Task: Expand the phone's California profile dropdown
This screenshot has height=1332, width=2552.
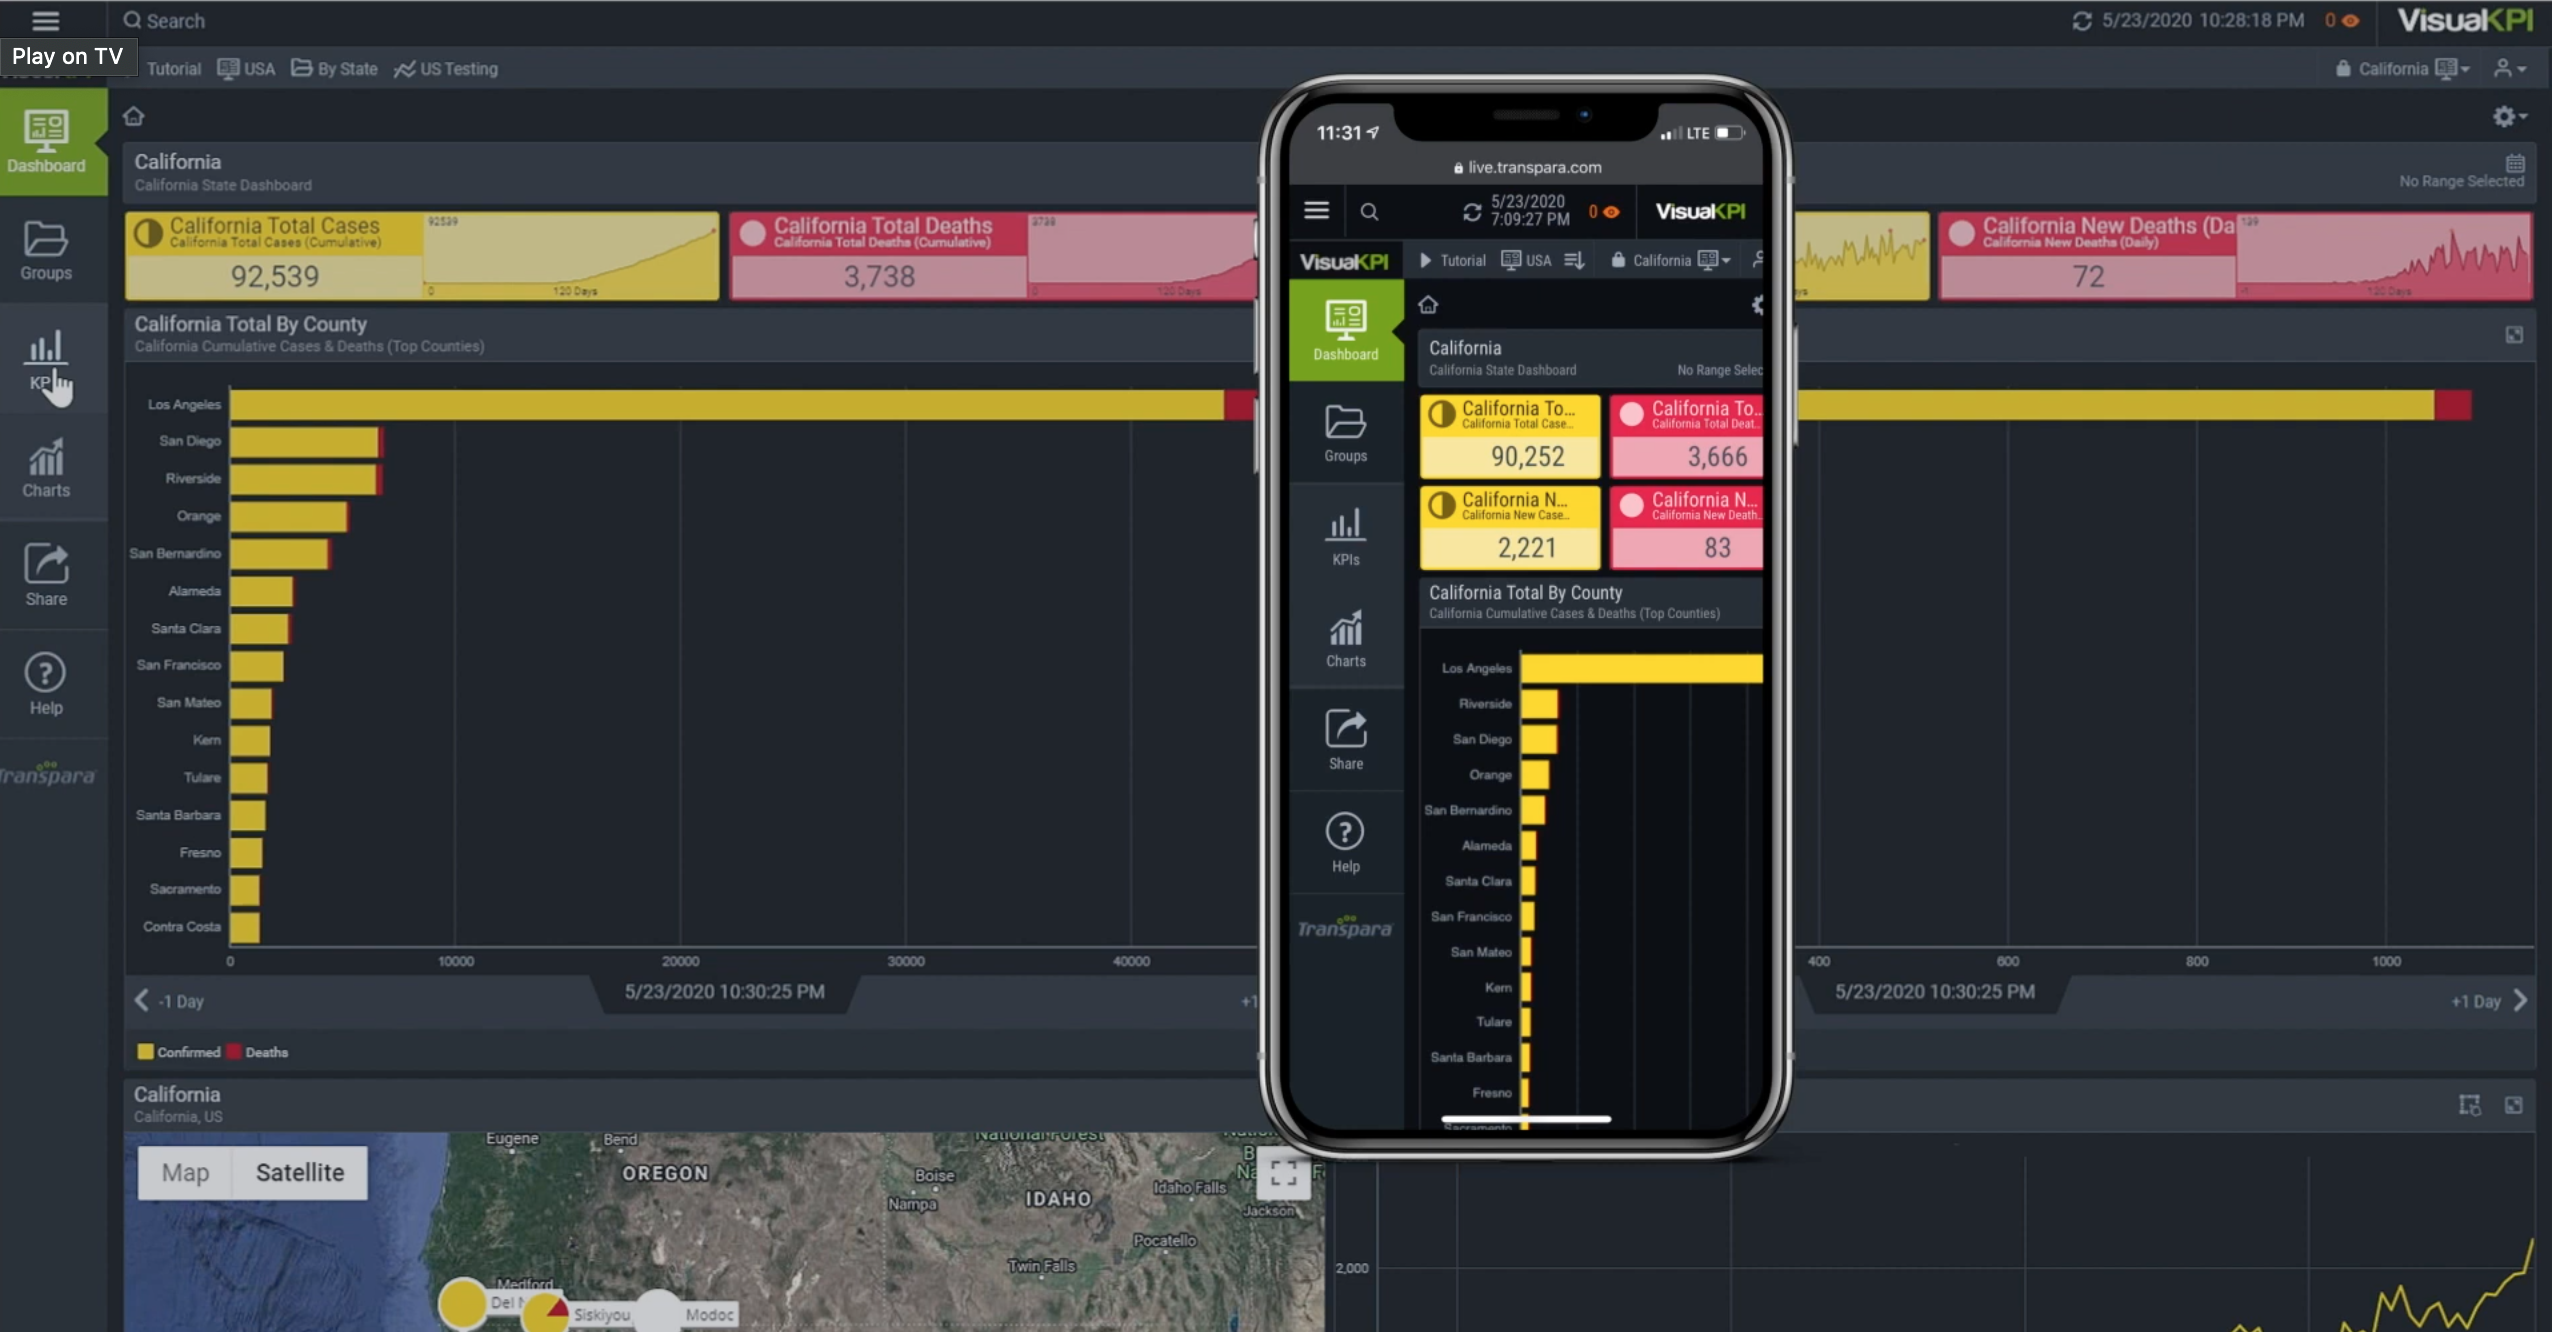Action: tap(1670, 261)
